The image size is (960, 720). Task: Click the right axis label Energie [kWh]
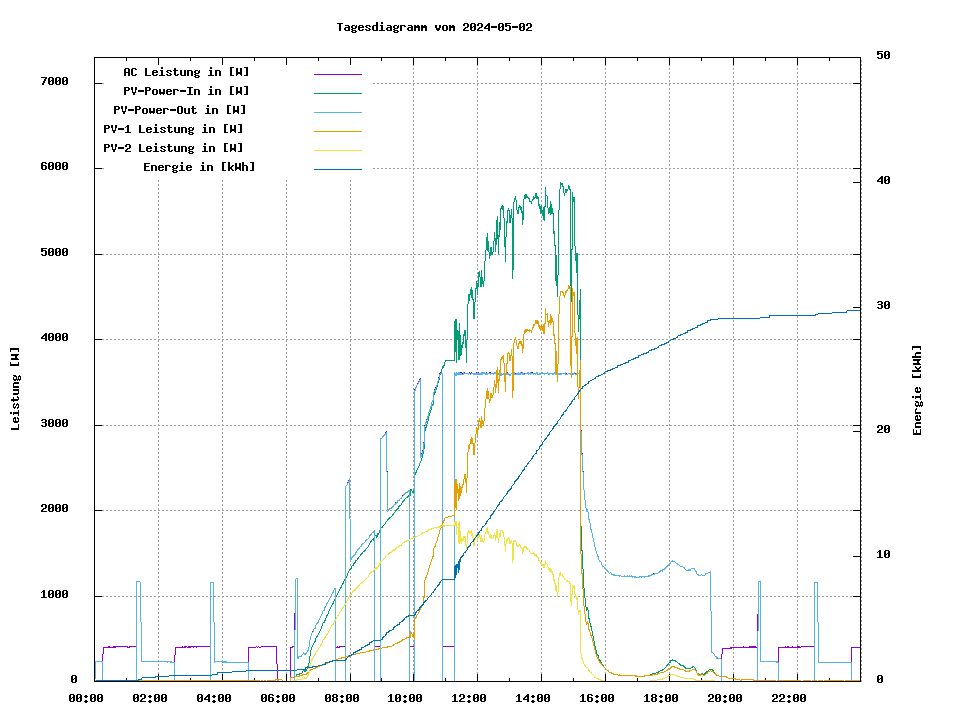(917, 390)
